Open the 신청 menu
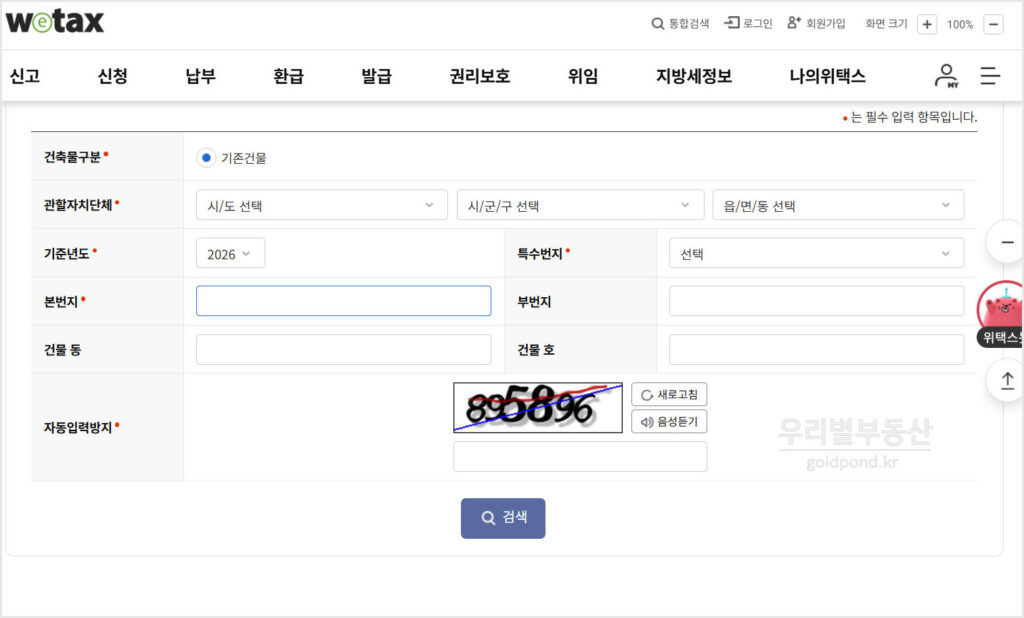 pos(112,76)
